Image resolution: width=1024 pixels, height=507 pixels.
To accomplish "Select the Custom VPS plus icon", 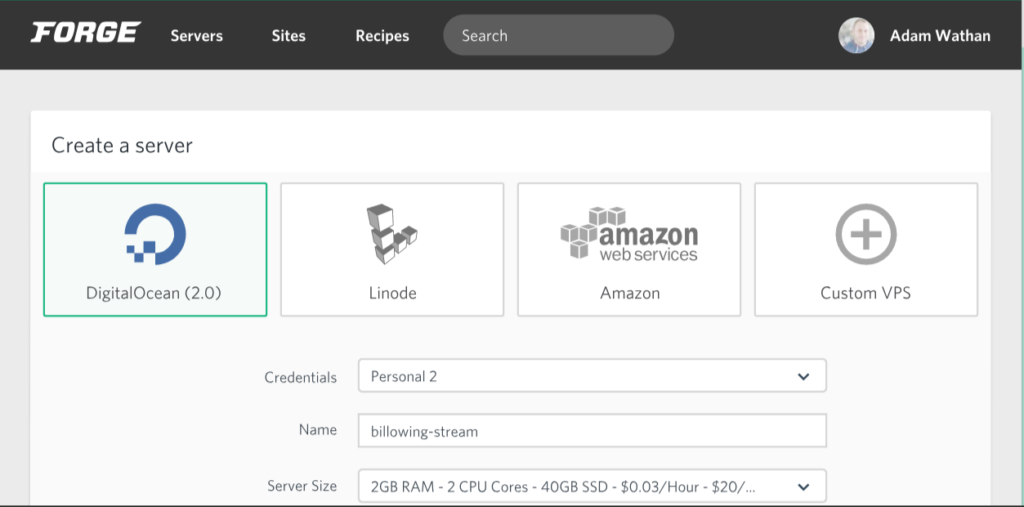I will (x=866, y=234).
